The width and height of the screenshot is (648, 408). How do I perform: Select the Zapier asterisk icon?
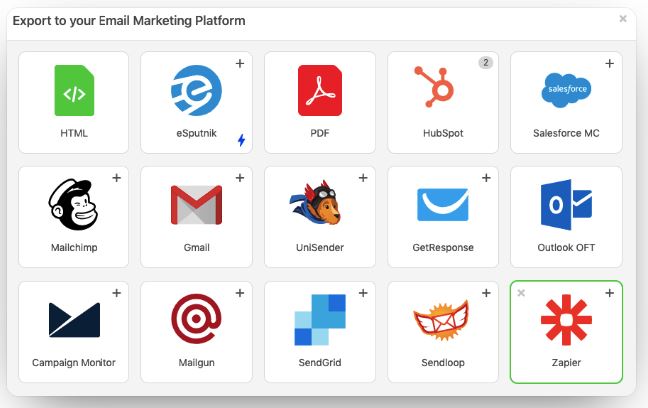tap(566, 320)
